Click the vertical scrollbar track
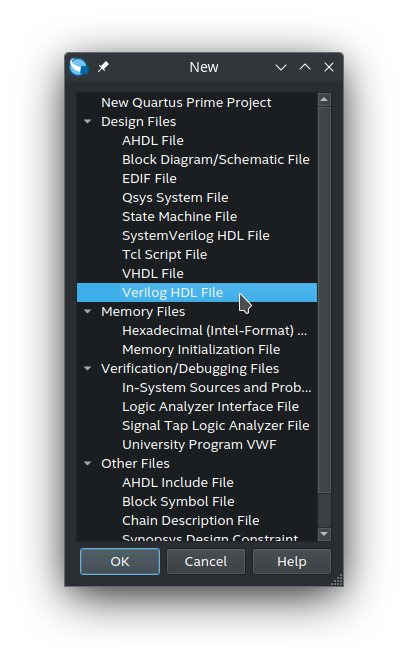This screenshot has width=408, height=663. [324, 510]
